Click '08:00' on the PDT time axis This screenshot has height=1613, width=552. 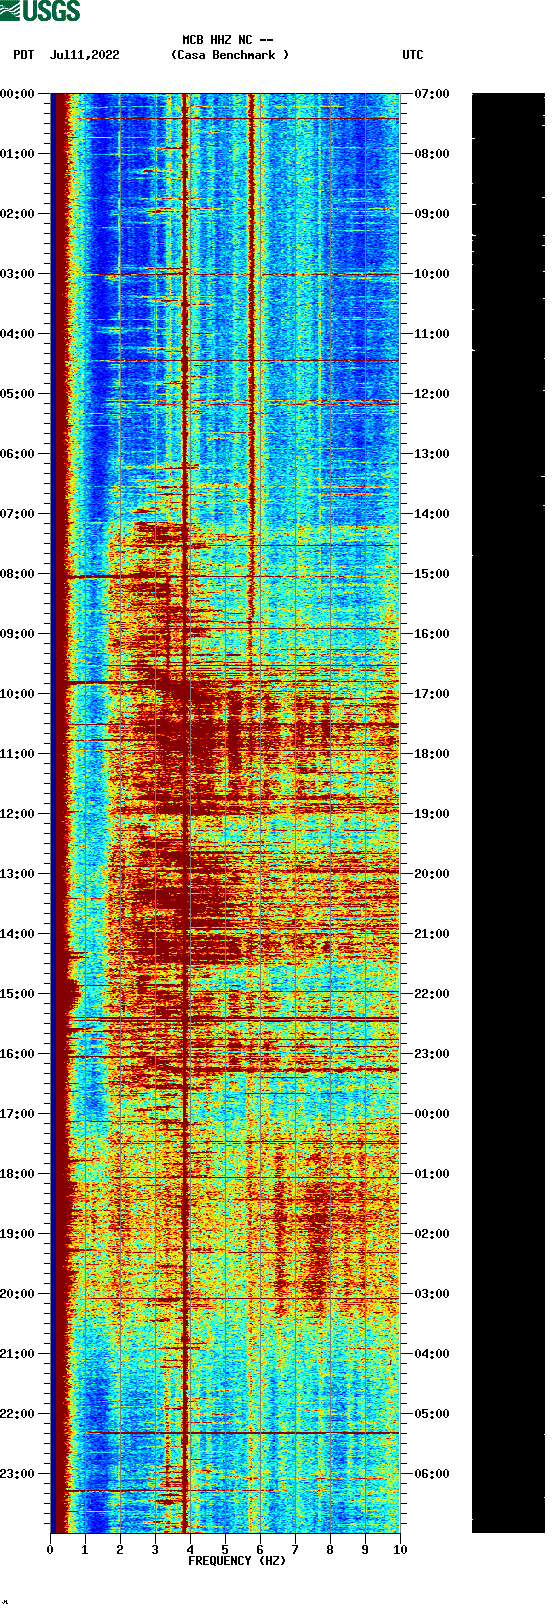[x=17, y=574]
